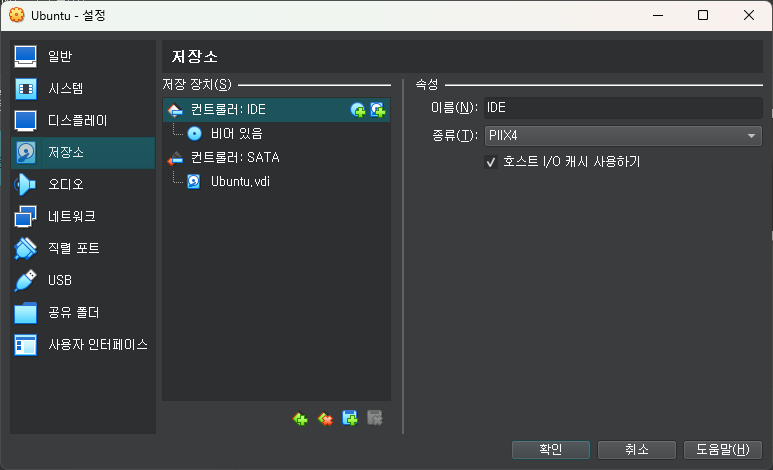Open the 종류(T) PIIX4 dropdown
Viewport: 773px width, 470px height.
623,136
